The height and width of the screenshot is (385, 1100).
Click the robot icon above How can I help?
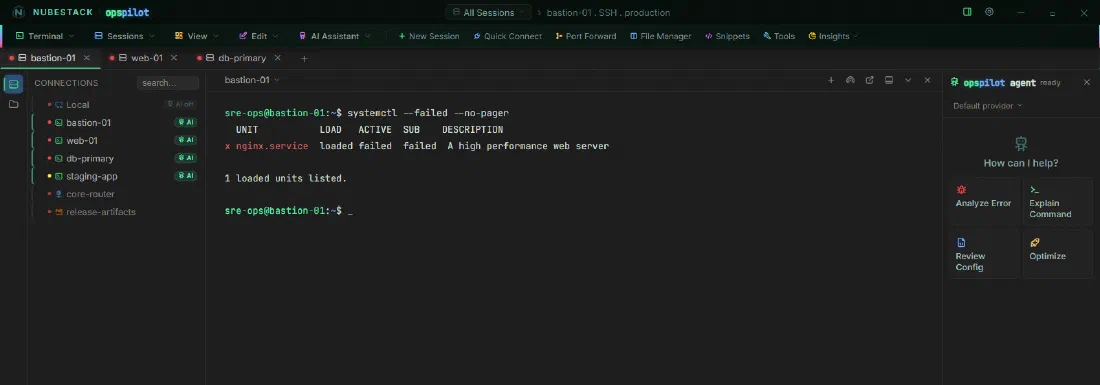click(1021, 144)
